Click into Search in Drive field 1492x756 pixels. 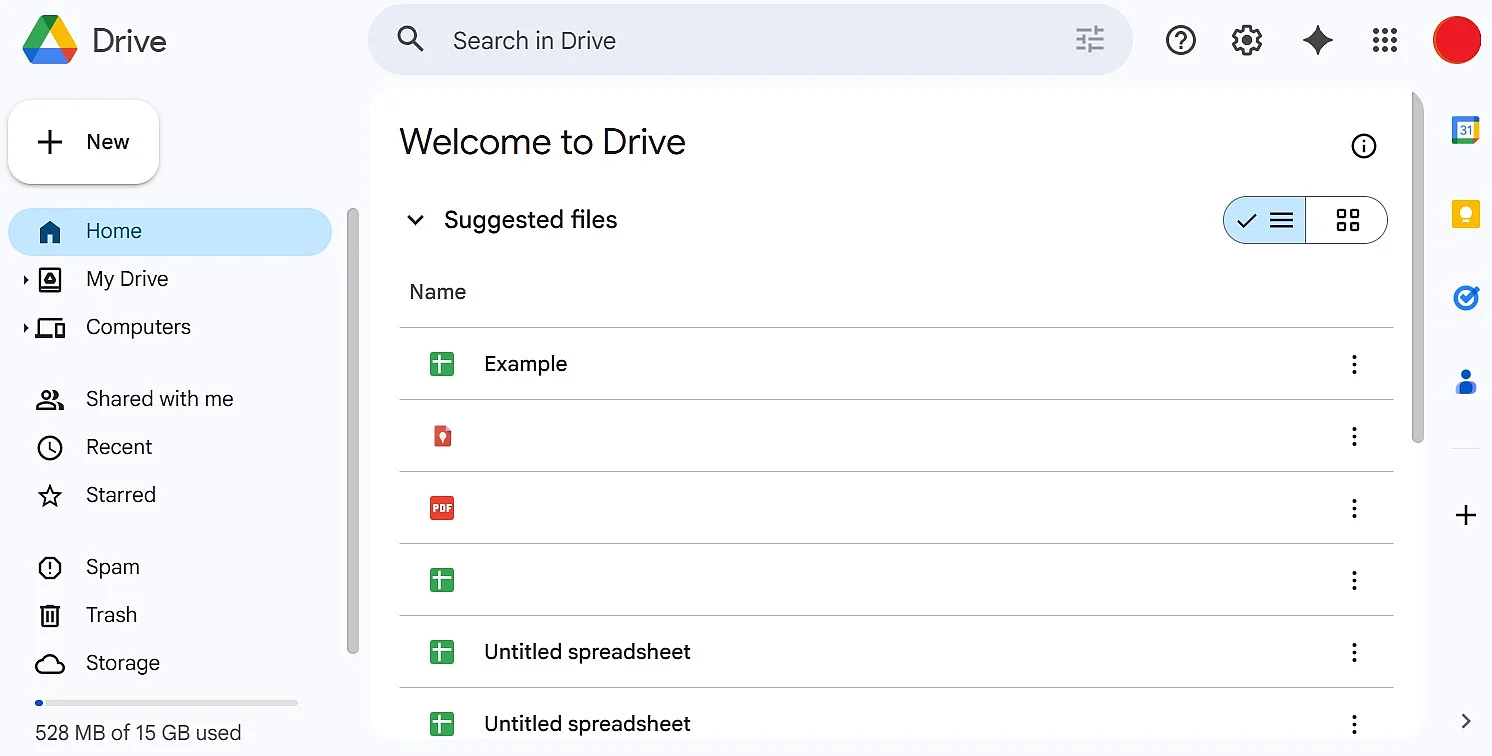(750, 40)
